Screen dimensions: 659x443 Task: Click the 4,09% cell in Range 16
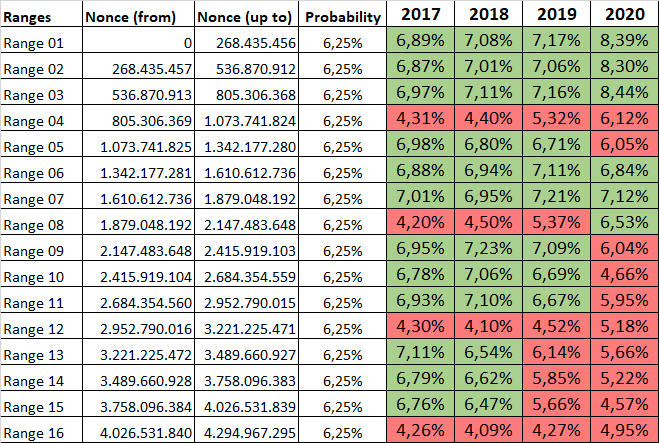tap(490, 431)
